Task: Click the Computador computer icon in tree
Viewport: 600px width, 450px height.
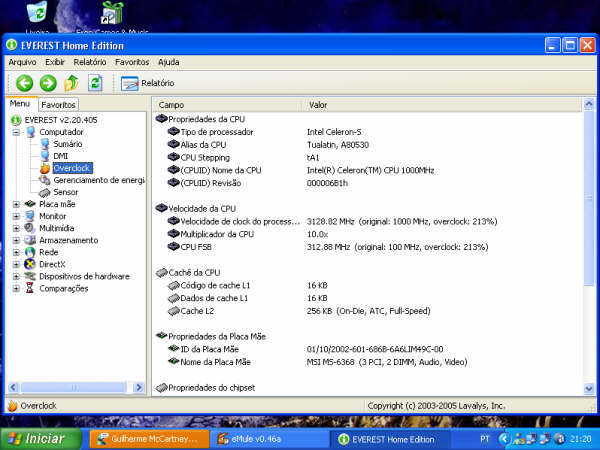Action: (x=31, y=132)
